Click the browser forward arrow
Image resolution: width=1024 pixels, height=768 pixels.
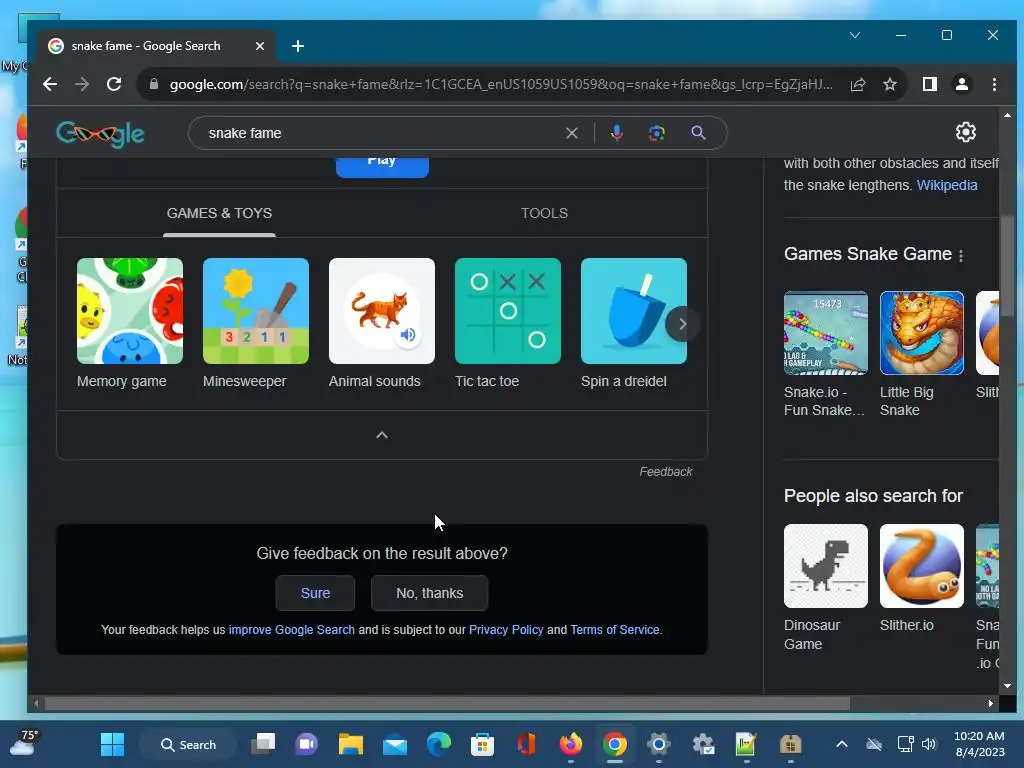(x=82, y=84)
